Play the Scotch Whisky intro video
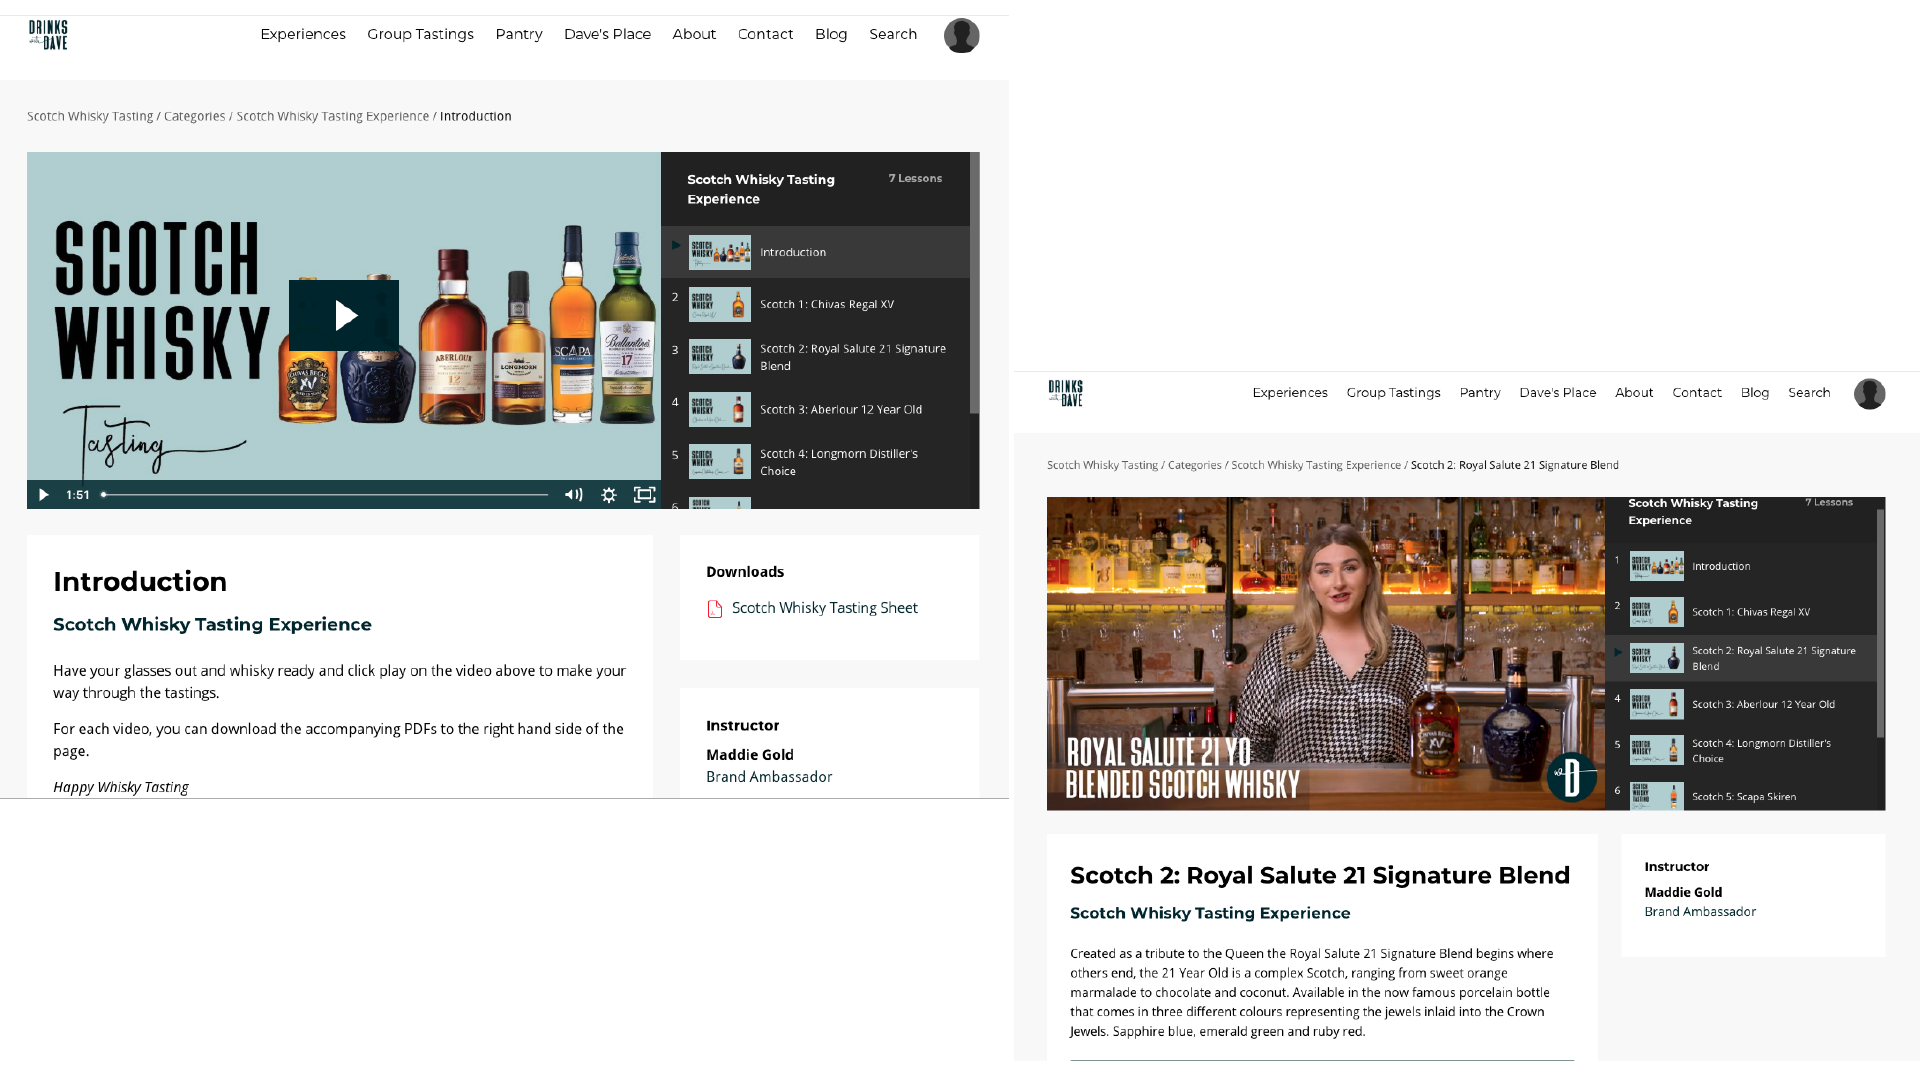 [x=343, y=315]
